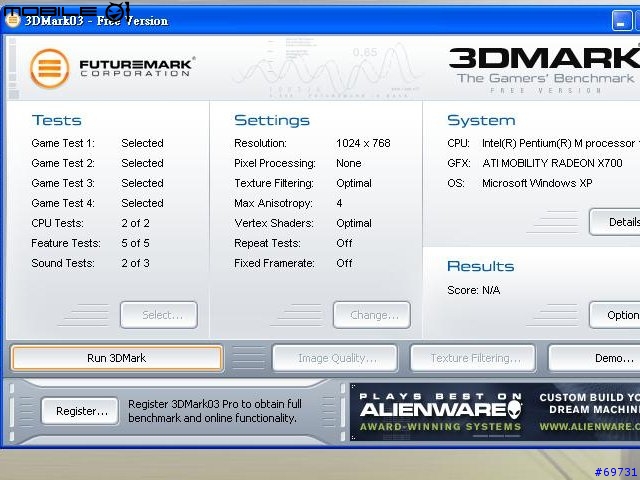Click the 'Register 3DMark03 Pro' description text
This screenshot has width=640, height=480.
(215, 411)
